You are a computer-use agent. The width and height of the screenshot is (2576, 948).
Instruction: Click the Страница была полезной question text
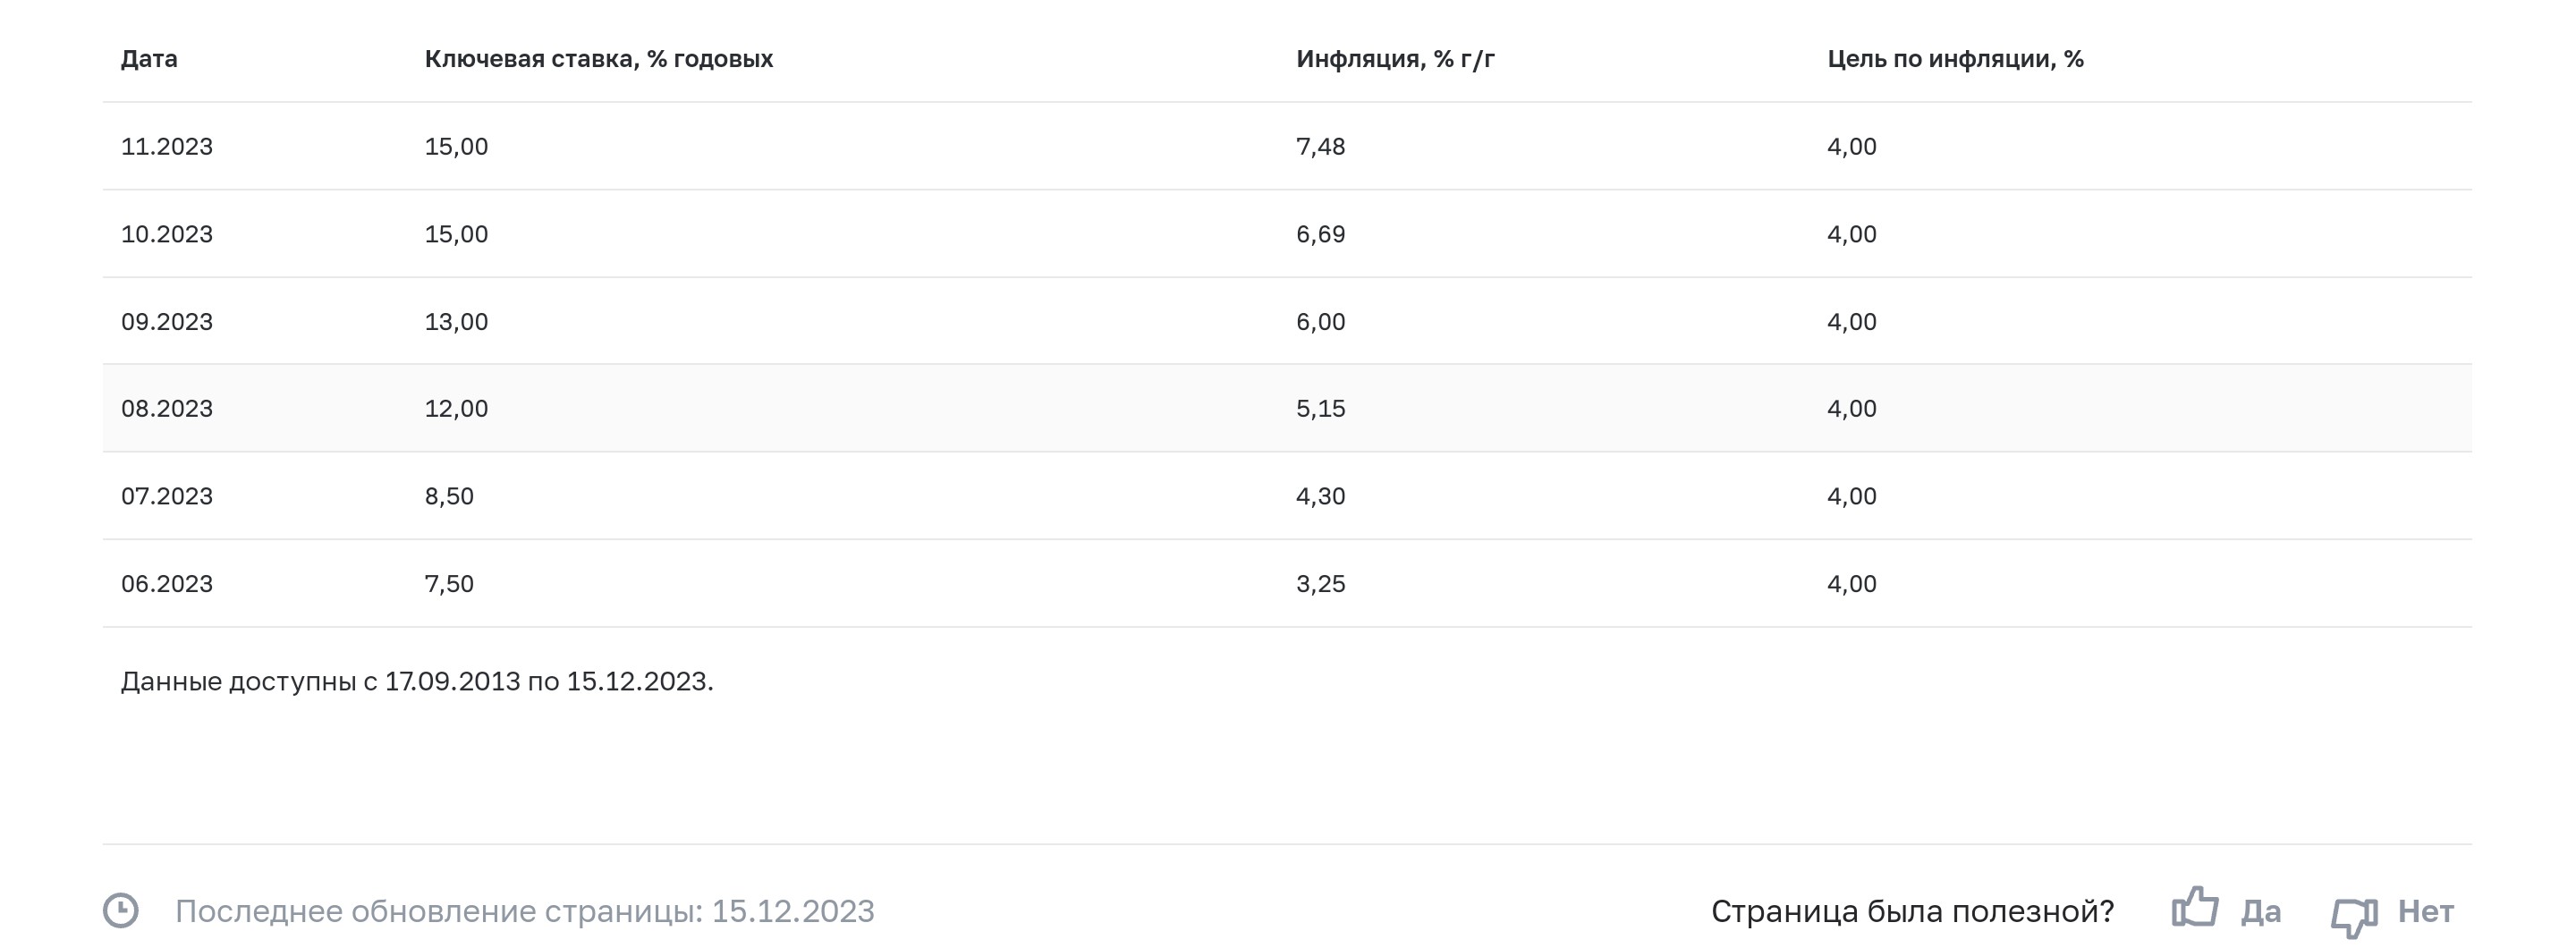(x=1912, y=912)
